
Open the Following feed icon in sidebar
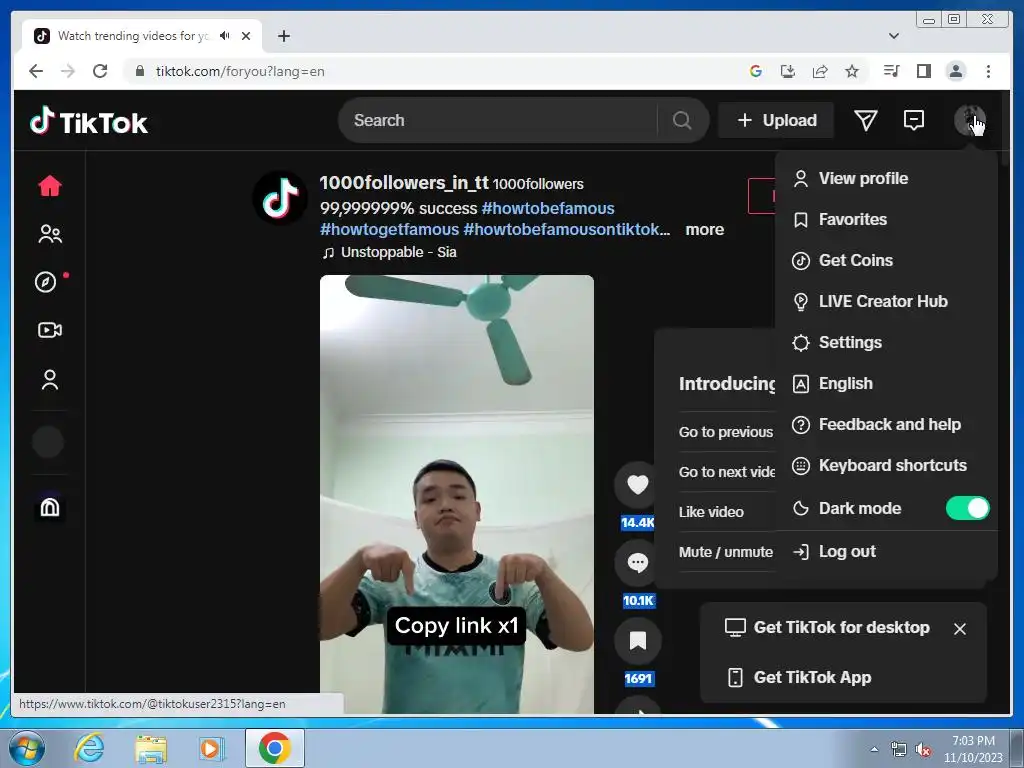50,234
